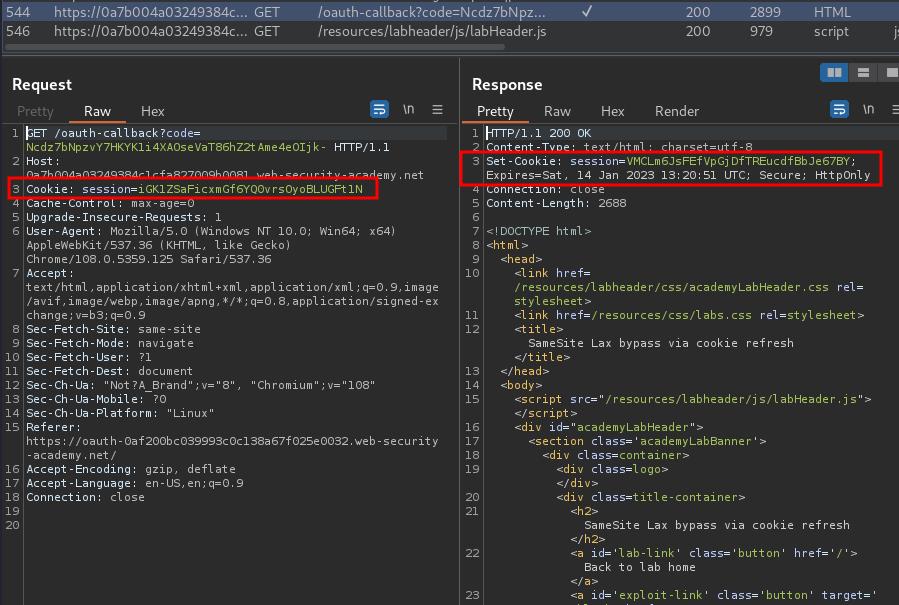Click Upgrade-Insecure-Requests header line
The height and width of the screenshot is (605, 899).
123,217
